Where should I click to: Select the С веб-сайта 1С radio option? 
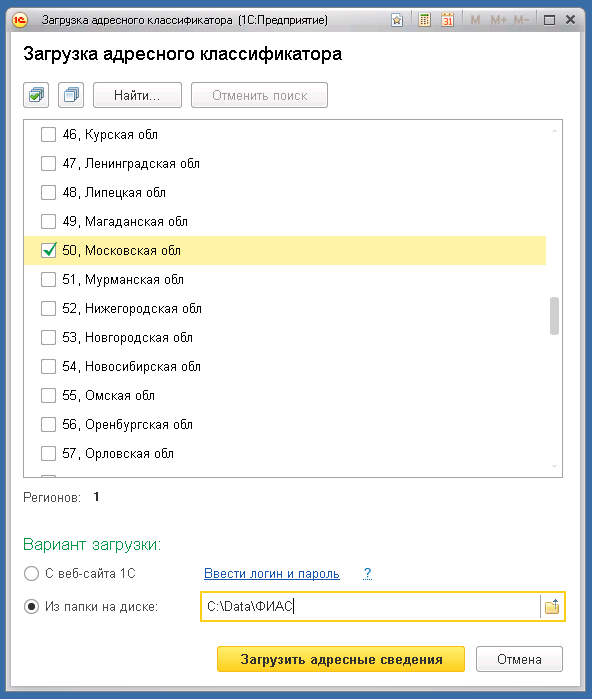point(31,573)
